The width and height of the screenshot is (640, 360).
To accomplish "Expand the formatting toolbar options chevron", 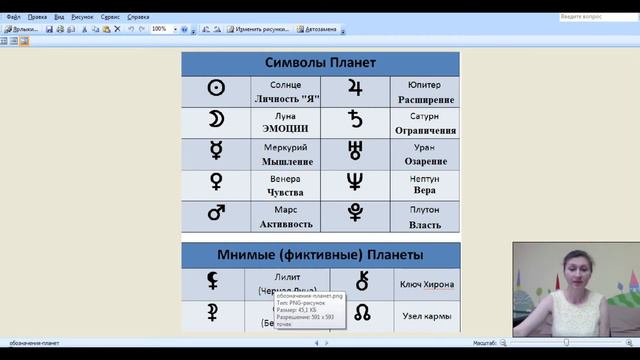I will click(x=343, y=31).
